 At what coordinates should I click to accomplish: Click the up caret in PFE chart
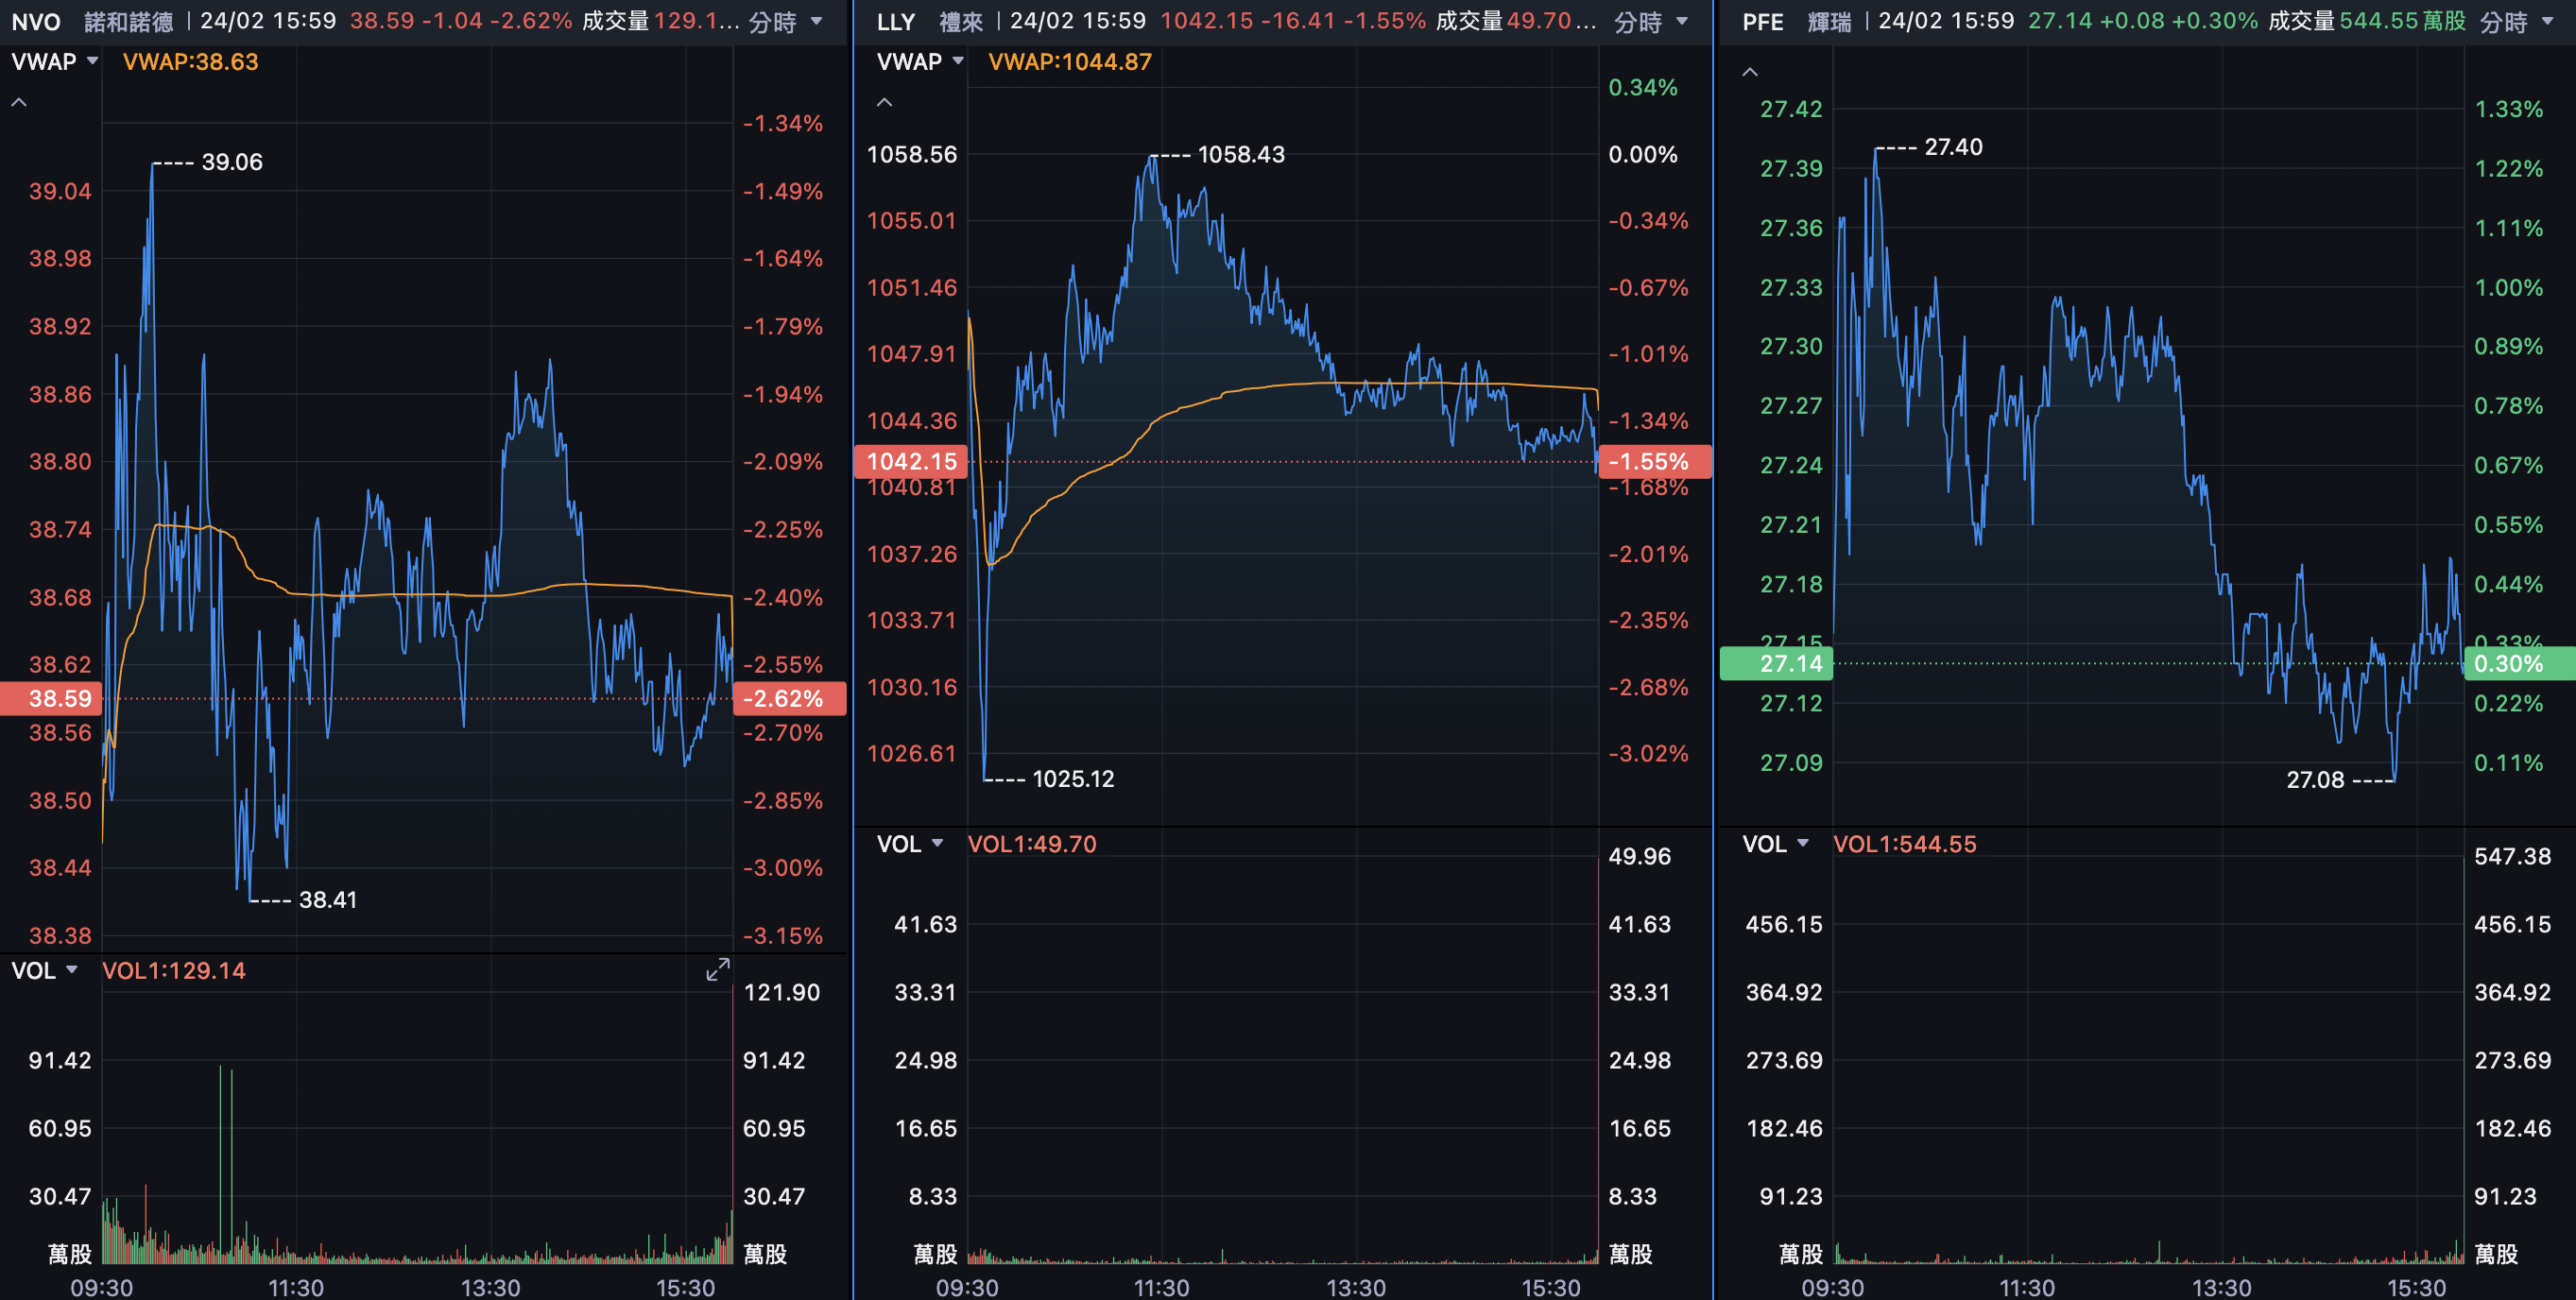pyautogui.click(x=1749, y=72)
